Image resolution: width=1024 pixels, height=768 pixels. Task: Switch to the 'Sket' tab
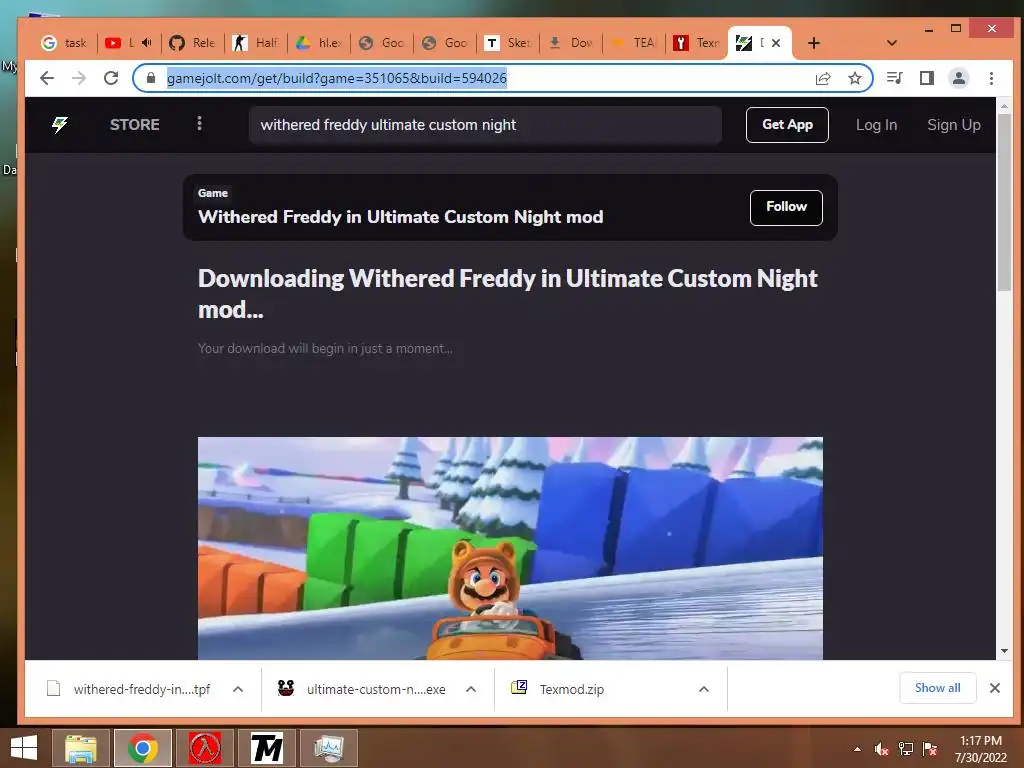(x=508, y=43)
